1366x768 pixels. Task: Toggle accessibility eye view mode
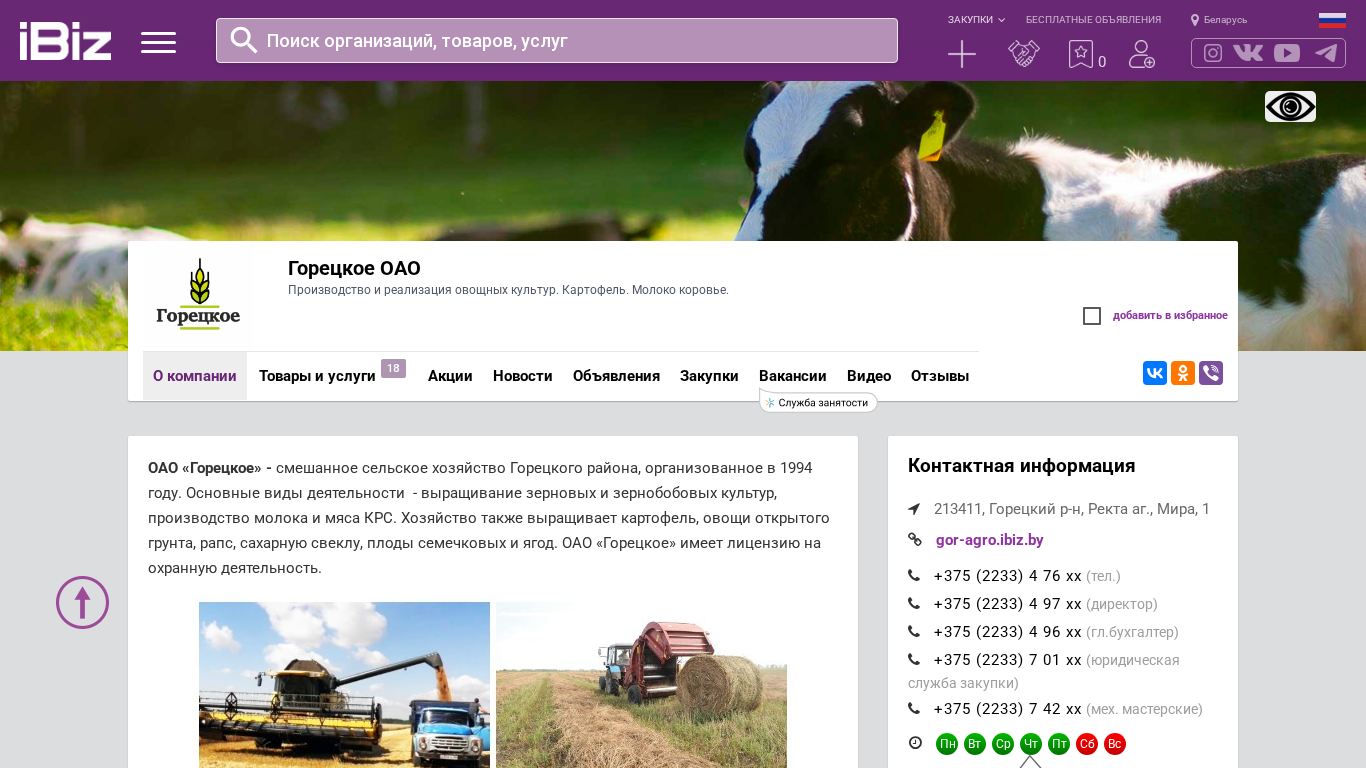point(1290,106)
